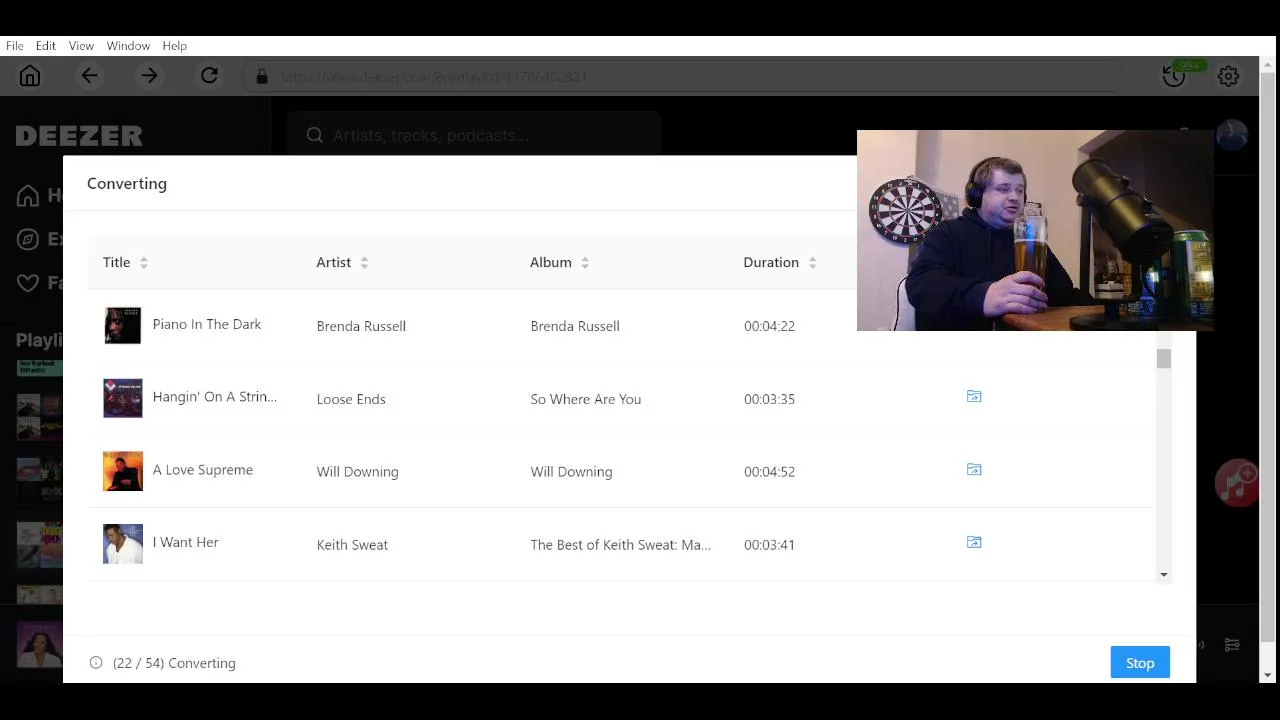Click the Keith Sweat artist cell
Viewport: 1280px width, 720px height.
click(352, 545)
